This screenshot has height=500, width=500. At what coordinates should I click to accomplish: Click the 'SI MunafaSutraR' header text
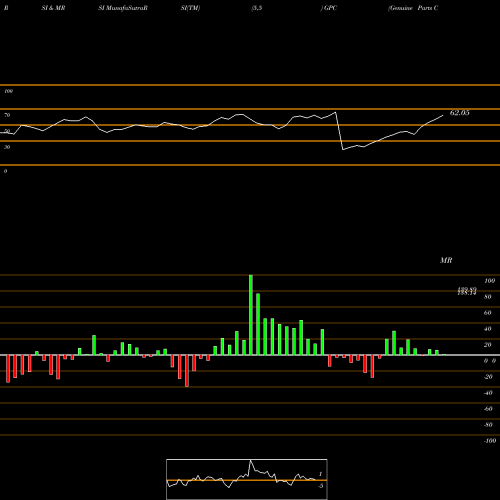pyautogui.click(x=123, y=8)
